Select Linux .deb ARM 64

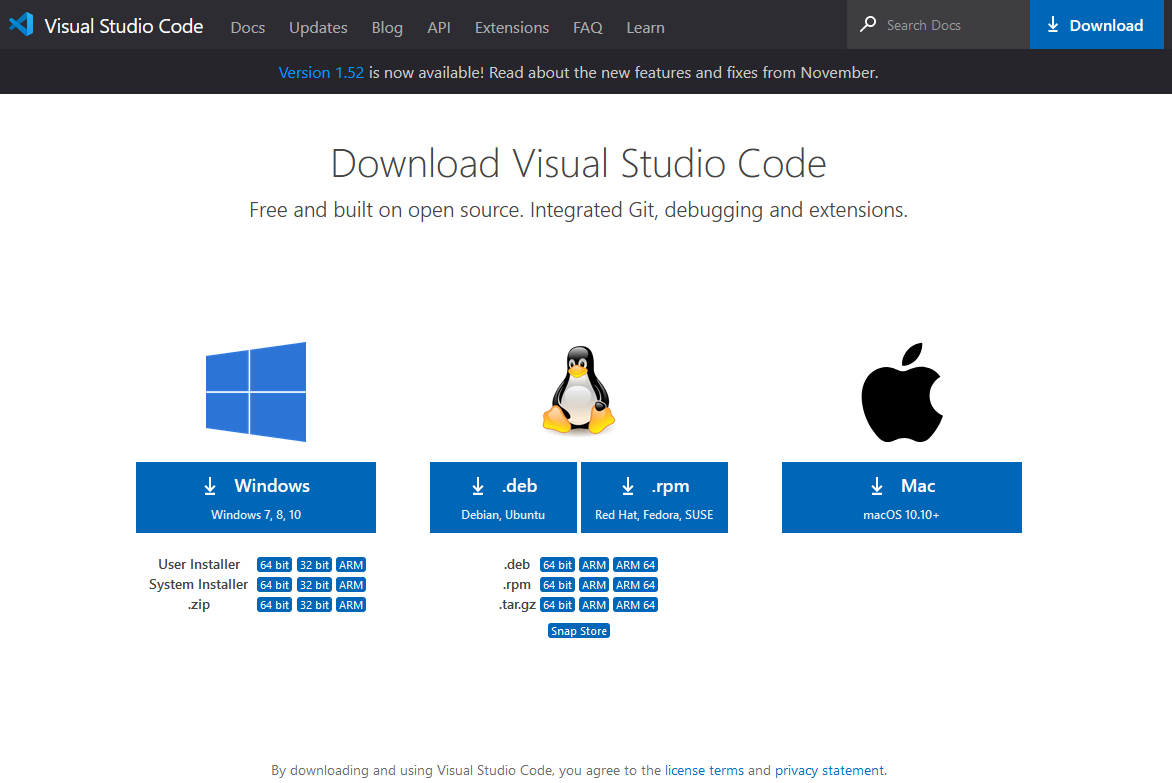pyautogui.click(x=635, y=565)
